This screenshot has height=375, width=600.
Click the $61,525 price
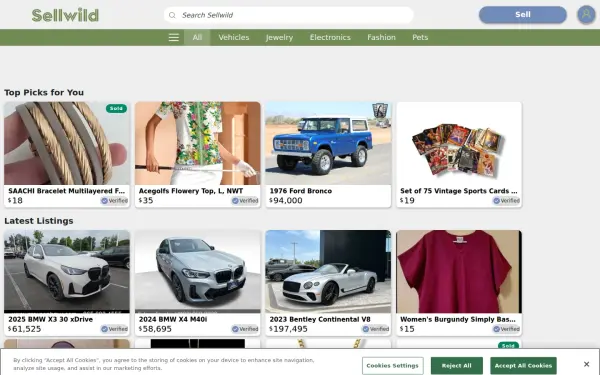point(24,329)
